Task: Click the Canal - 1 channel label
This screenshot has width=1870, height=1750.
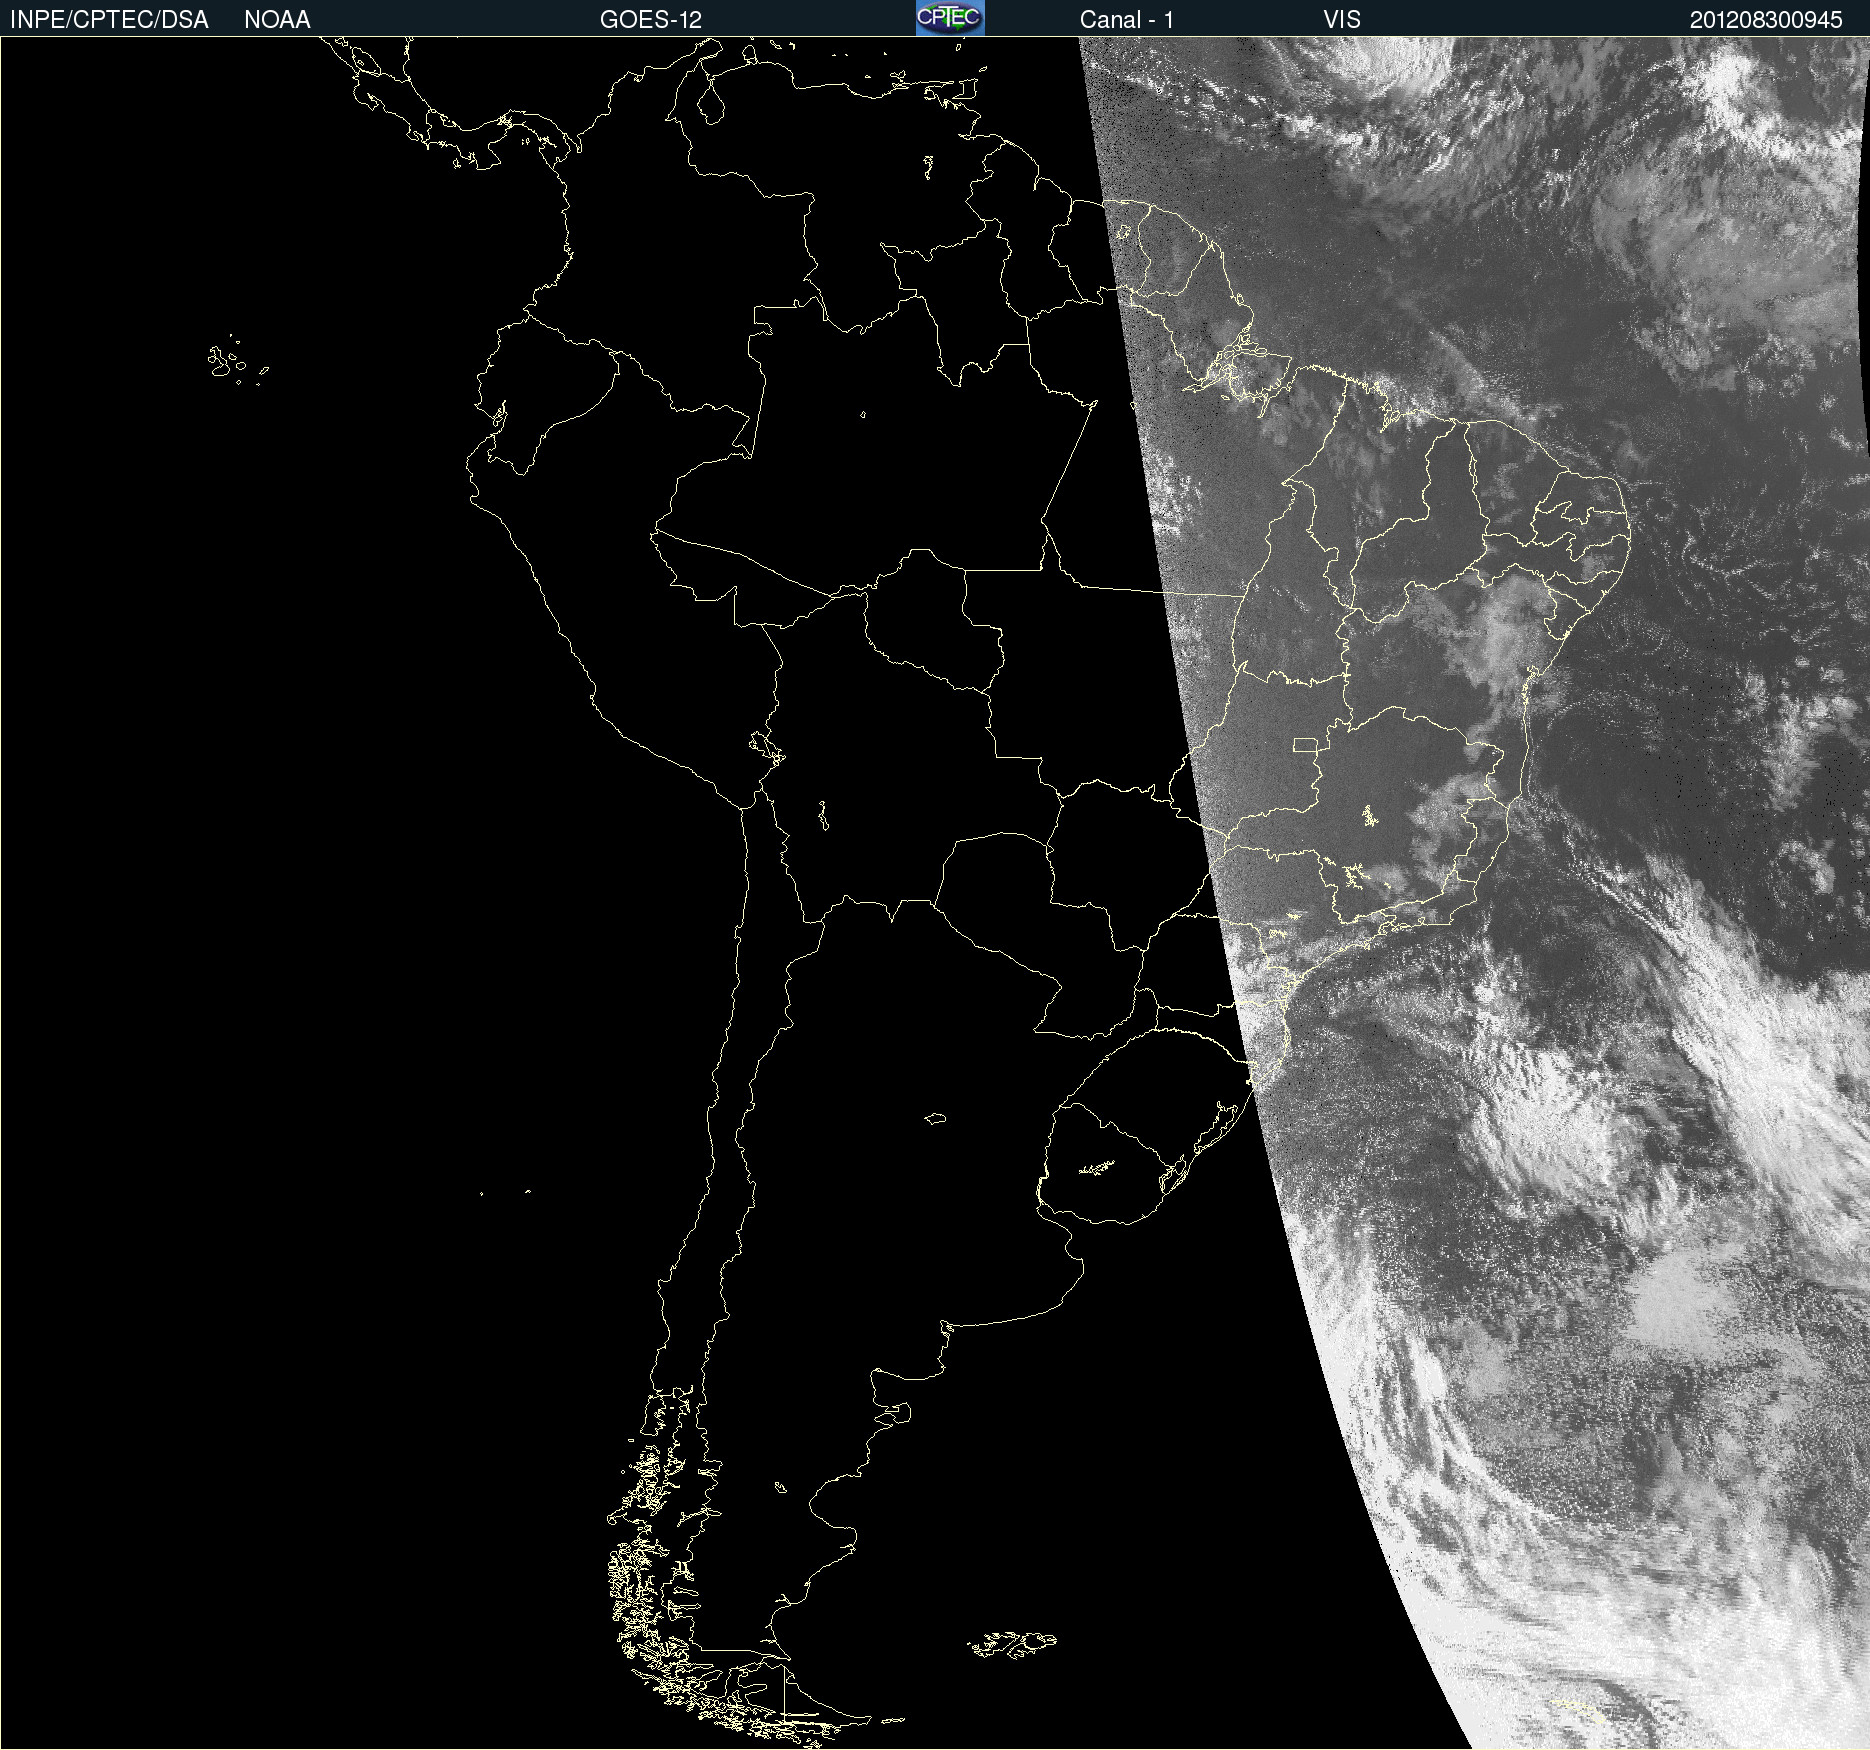Action: tap(1127, 20)
